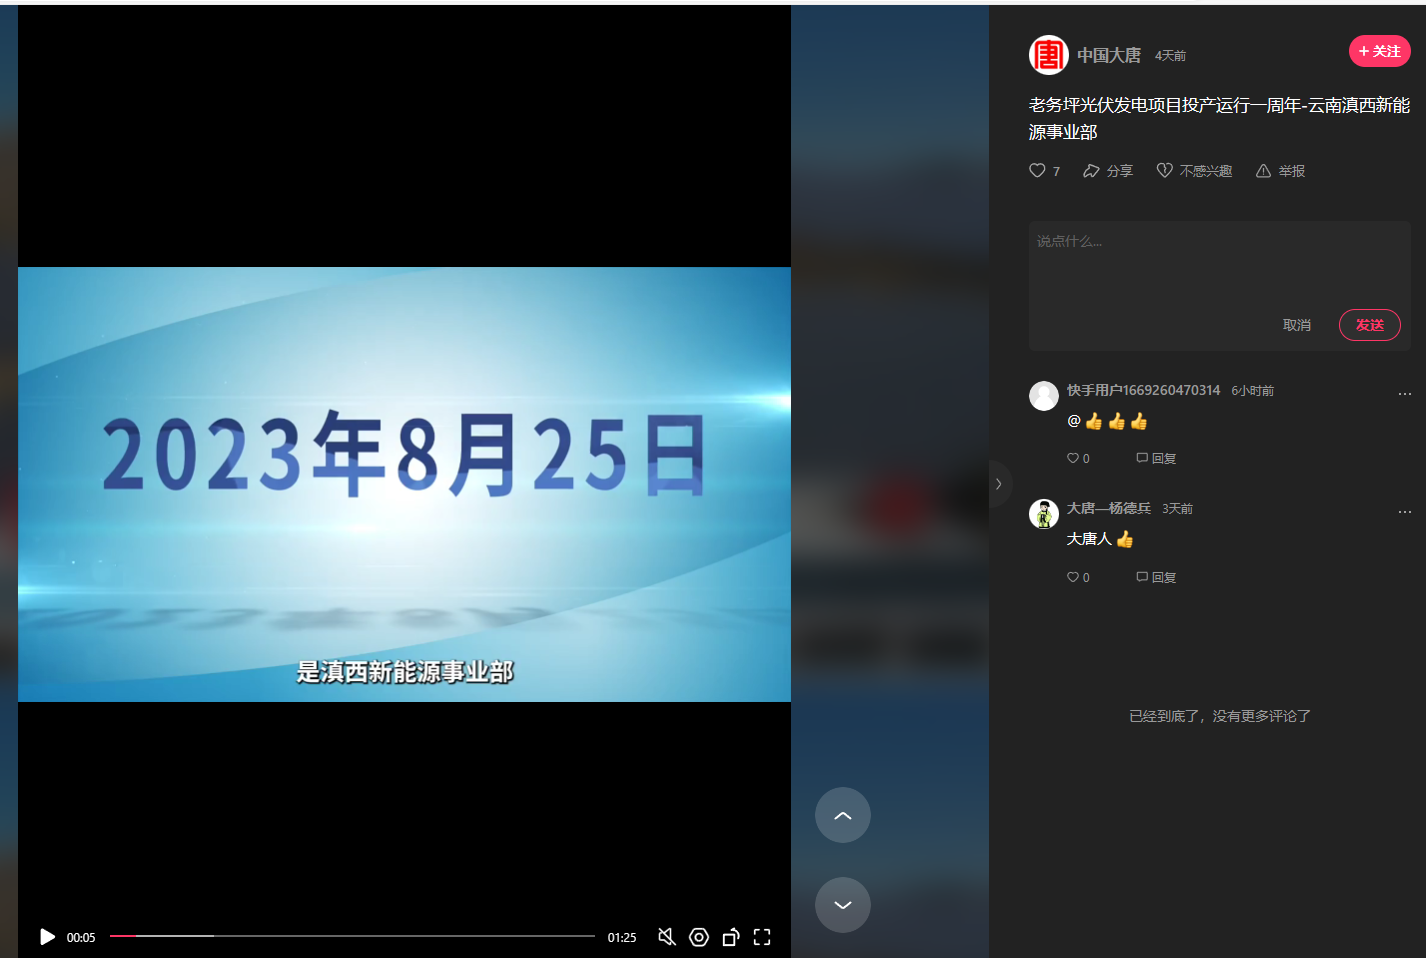Like the video with heart icon
Screen dimensions: 1426x958
click(x=1038, y=171)
